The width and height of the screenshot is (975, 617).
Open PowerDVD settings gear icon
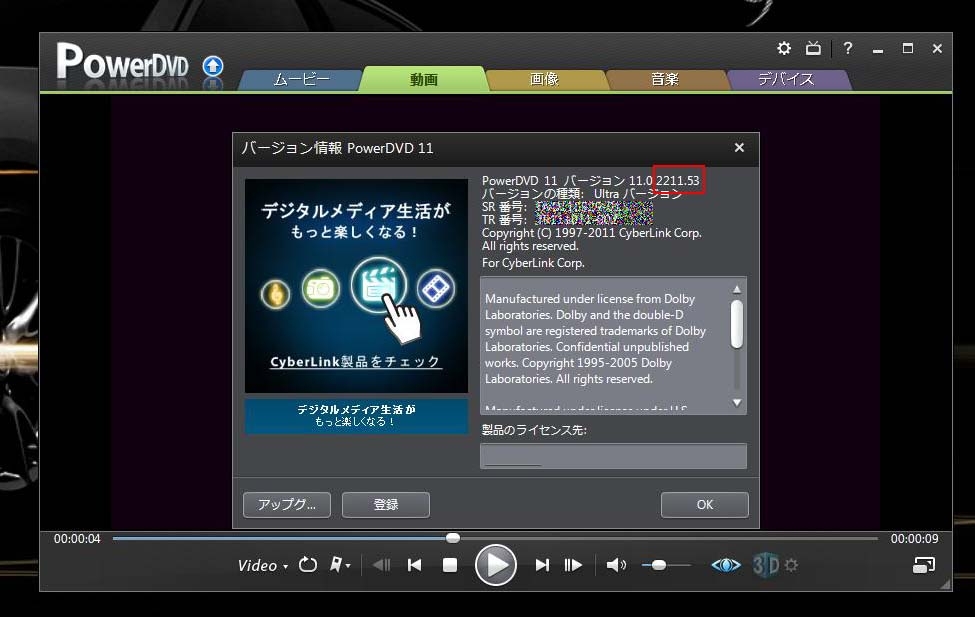(784, 48)
